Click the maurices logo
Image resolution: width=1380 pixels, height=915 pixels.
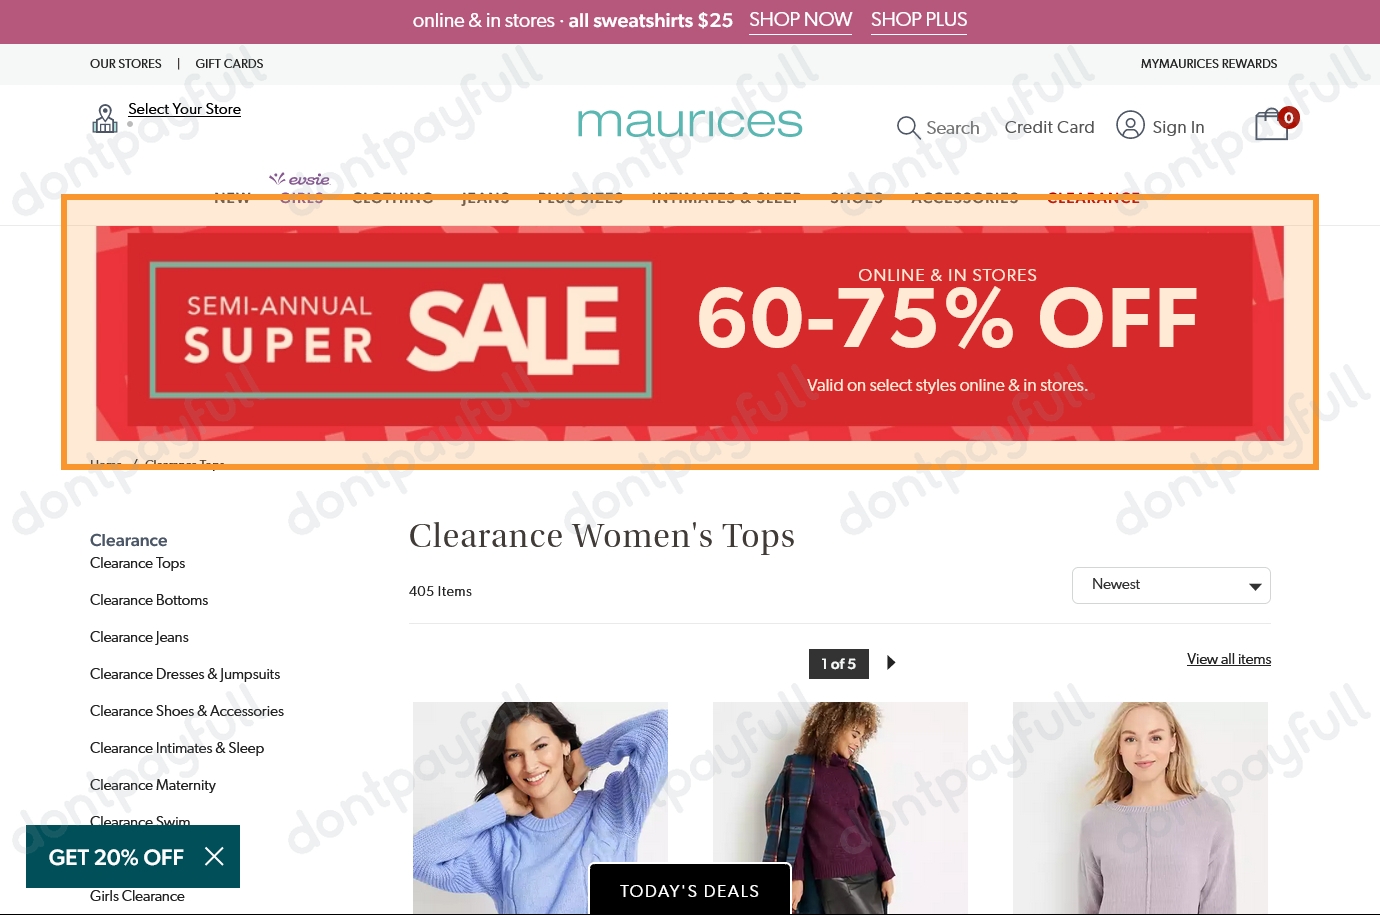[x=690, y=123]
